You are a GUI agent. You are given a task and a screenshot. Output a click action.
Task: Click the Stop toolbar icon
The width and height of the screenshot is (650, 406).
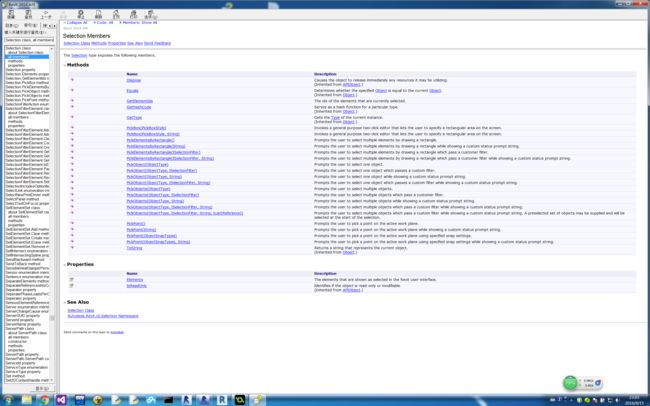pyautogui.click(x=81, y=15)
